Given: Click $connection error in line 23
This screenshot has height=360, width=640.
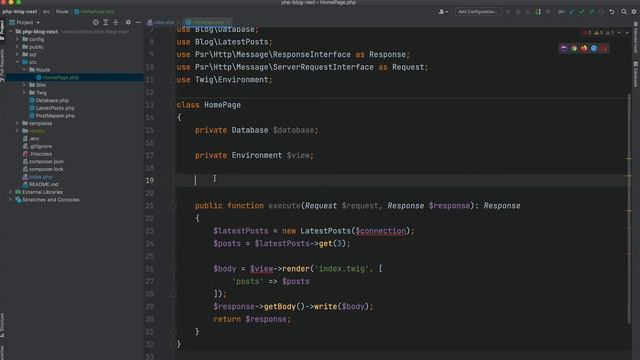Looking at the screenshot, I should click(x=380, y=231).
